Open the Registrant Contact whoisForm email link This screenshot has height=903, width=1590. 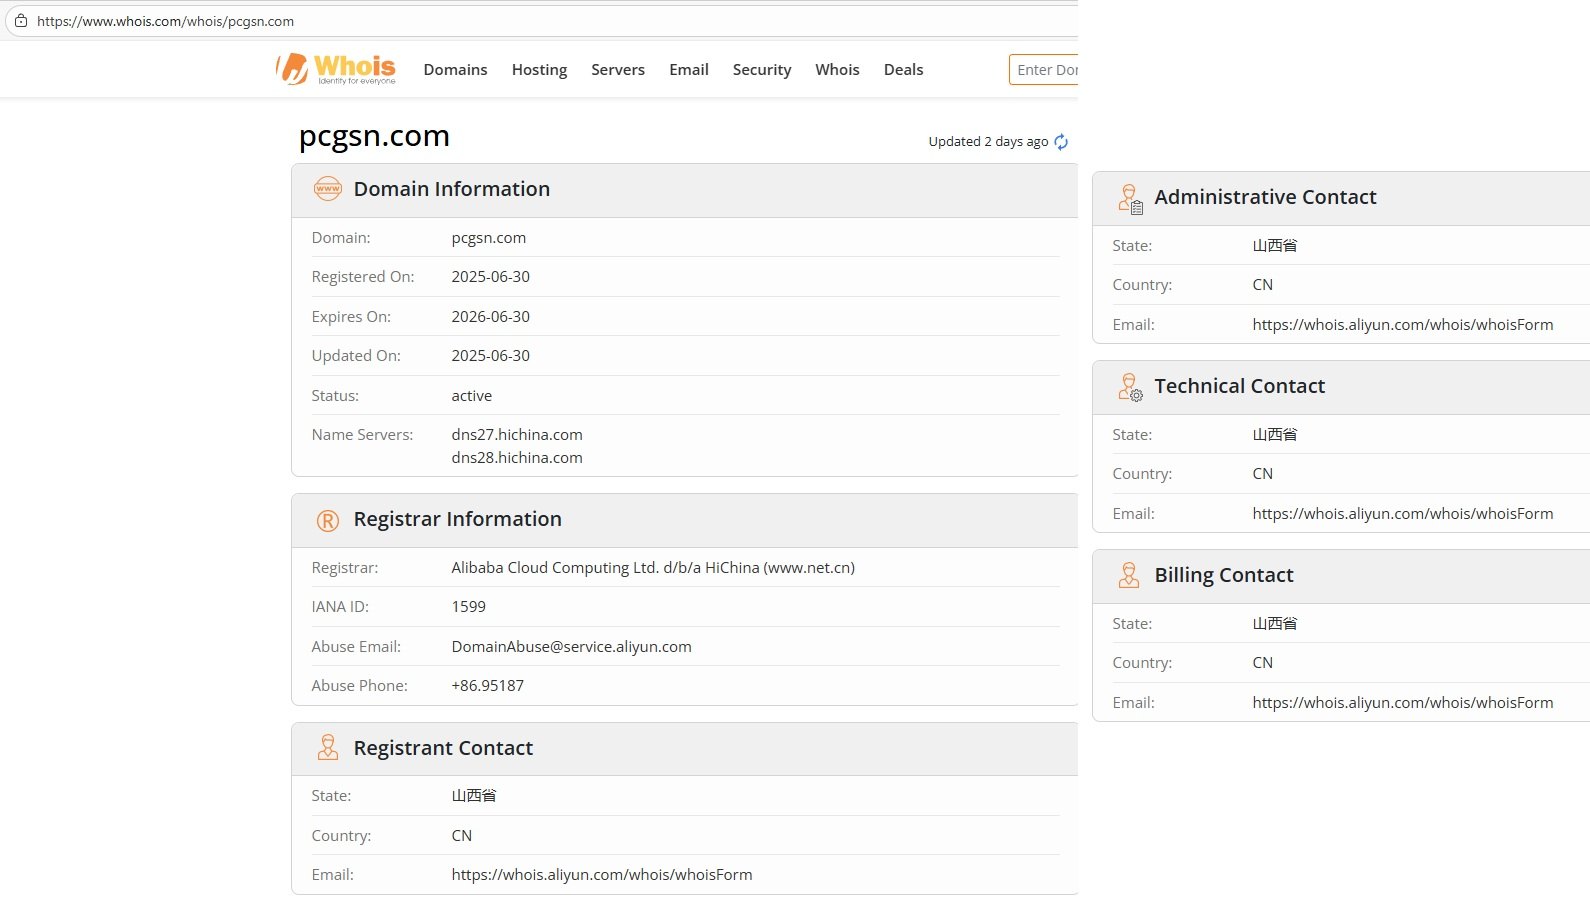[601, 875]
